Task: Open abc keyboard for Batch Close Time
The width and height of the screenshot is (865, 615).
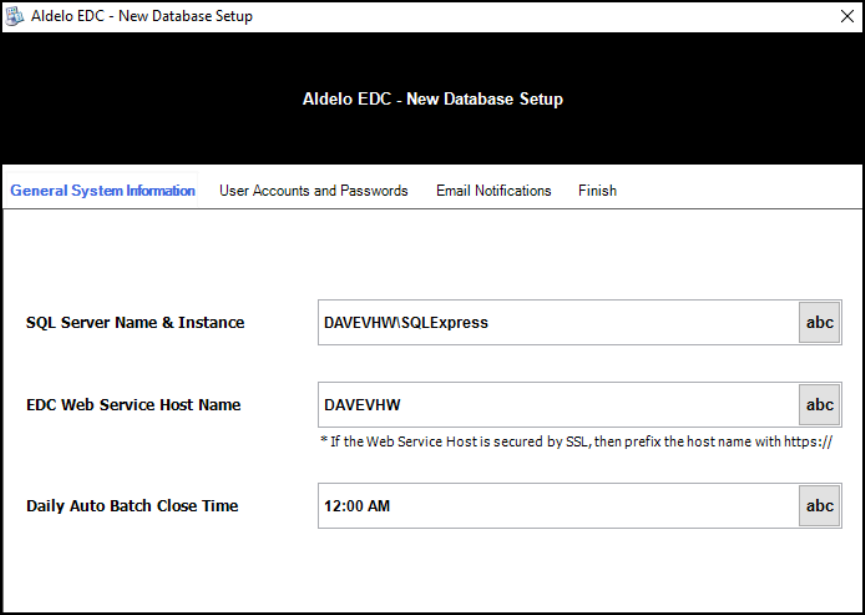Action: (820, 506)
